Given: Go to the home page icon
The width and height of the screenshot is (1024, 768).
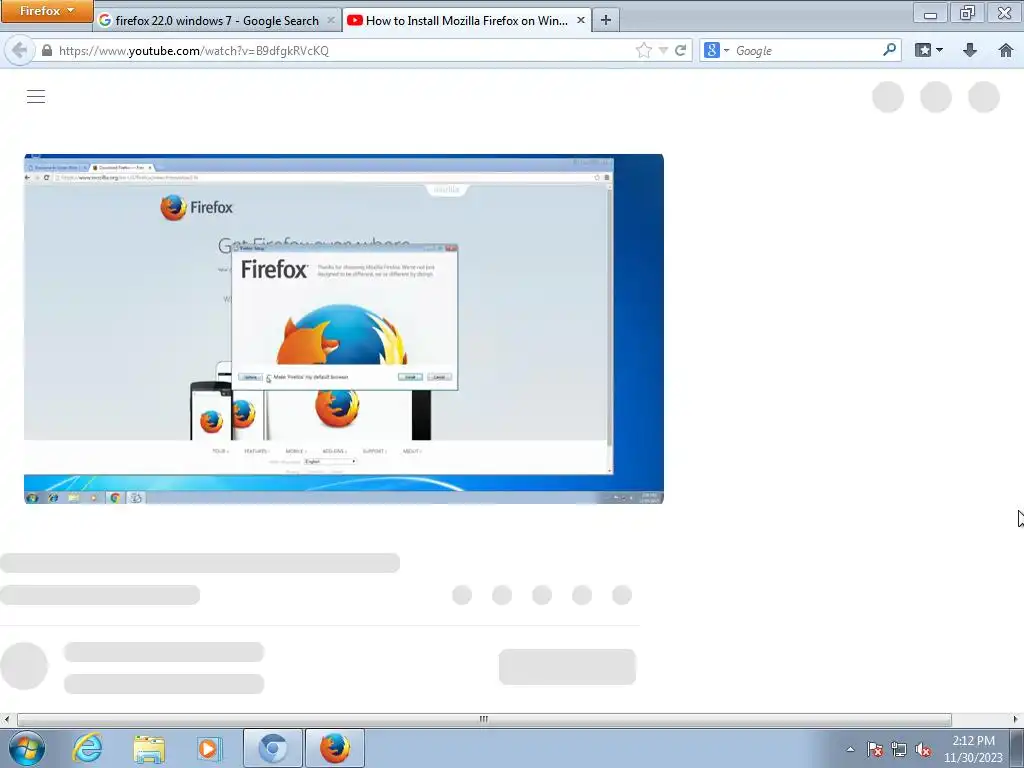Looking at the screenshot, I should click(1006, 50).
